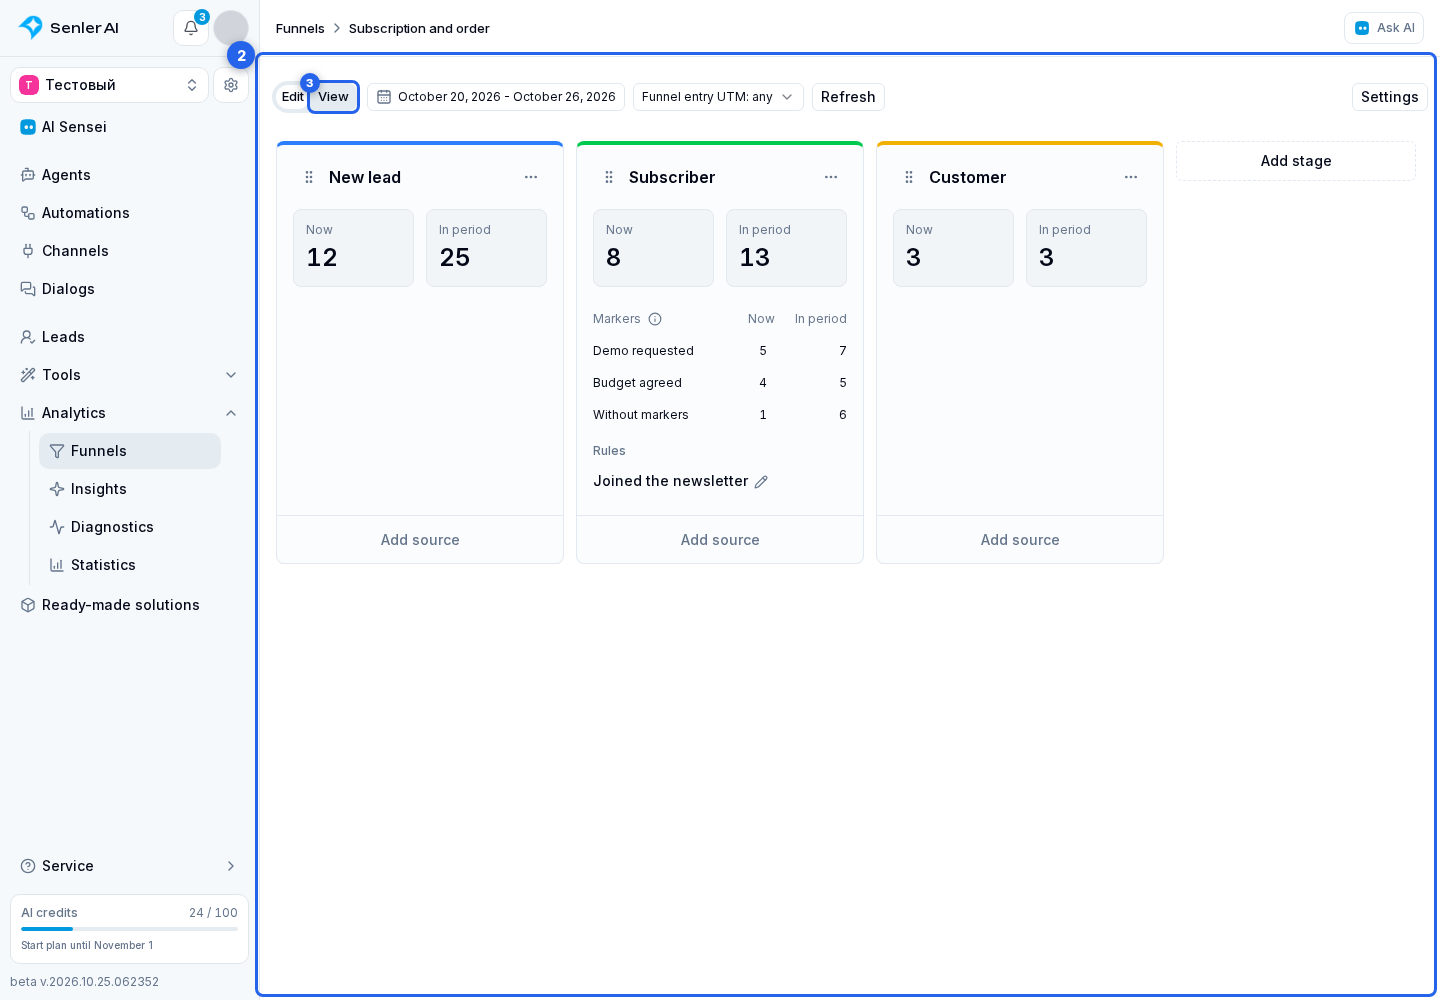Image resolution: width=1440 pixels, height=1000 pixels.
Task: Open the notifications bell
Action: point(191,28)
